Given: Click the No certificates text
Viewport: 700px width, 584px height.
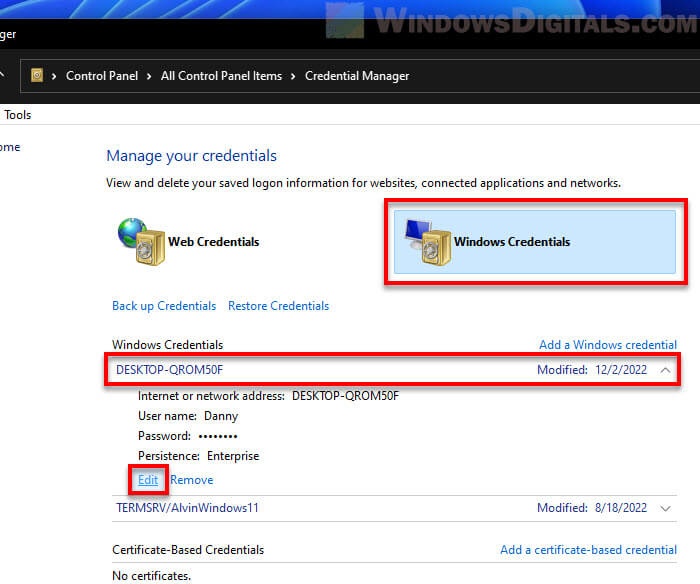Looking at the screenshot, I should click(151, 576).
